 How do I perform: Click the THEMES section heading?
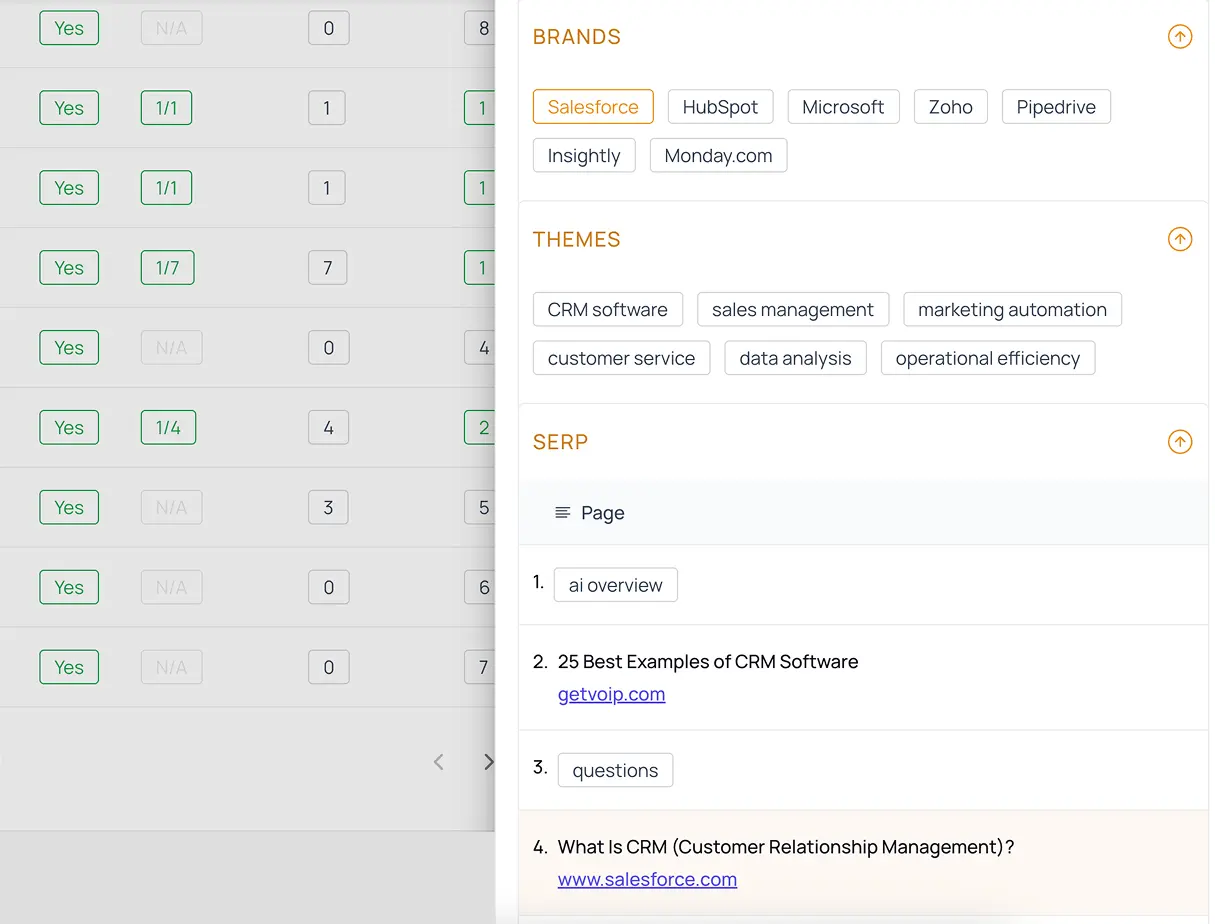577,240
